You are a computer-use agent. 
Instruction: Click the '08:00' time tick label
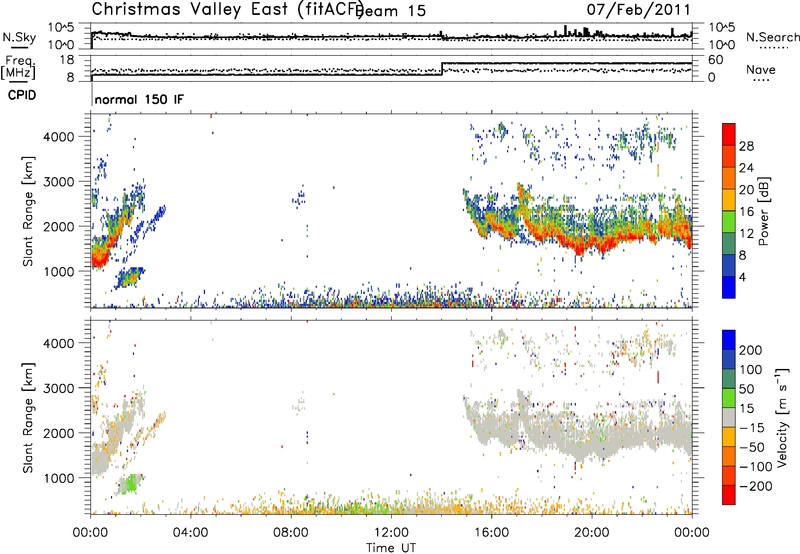[x=291, y=533]
